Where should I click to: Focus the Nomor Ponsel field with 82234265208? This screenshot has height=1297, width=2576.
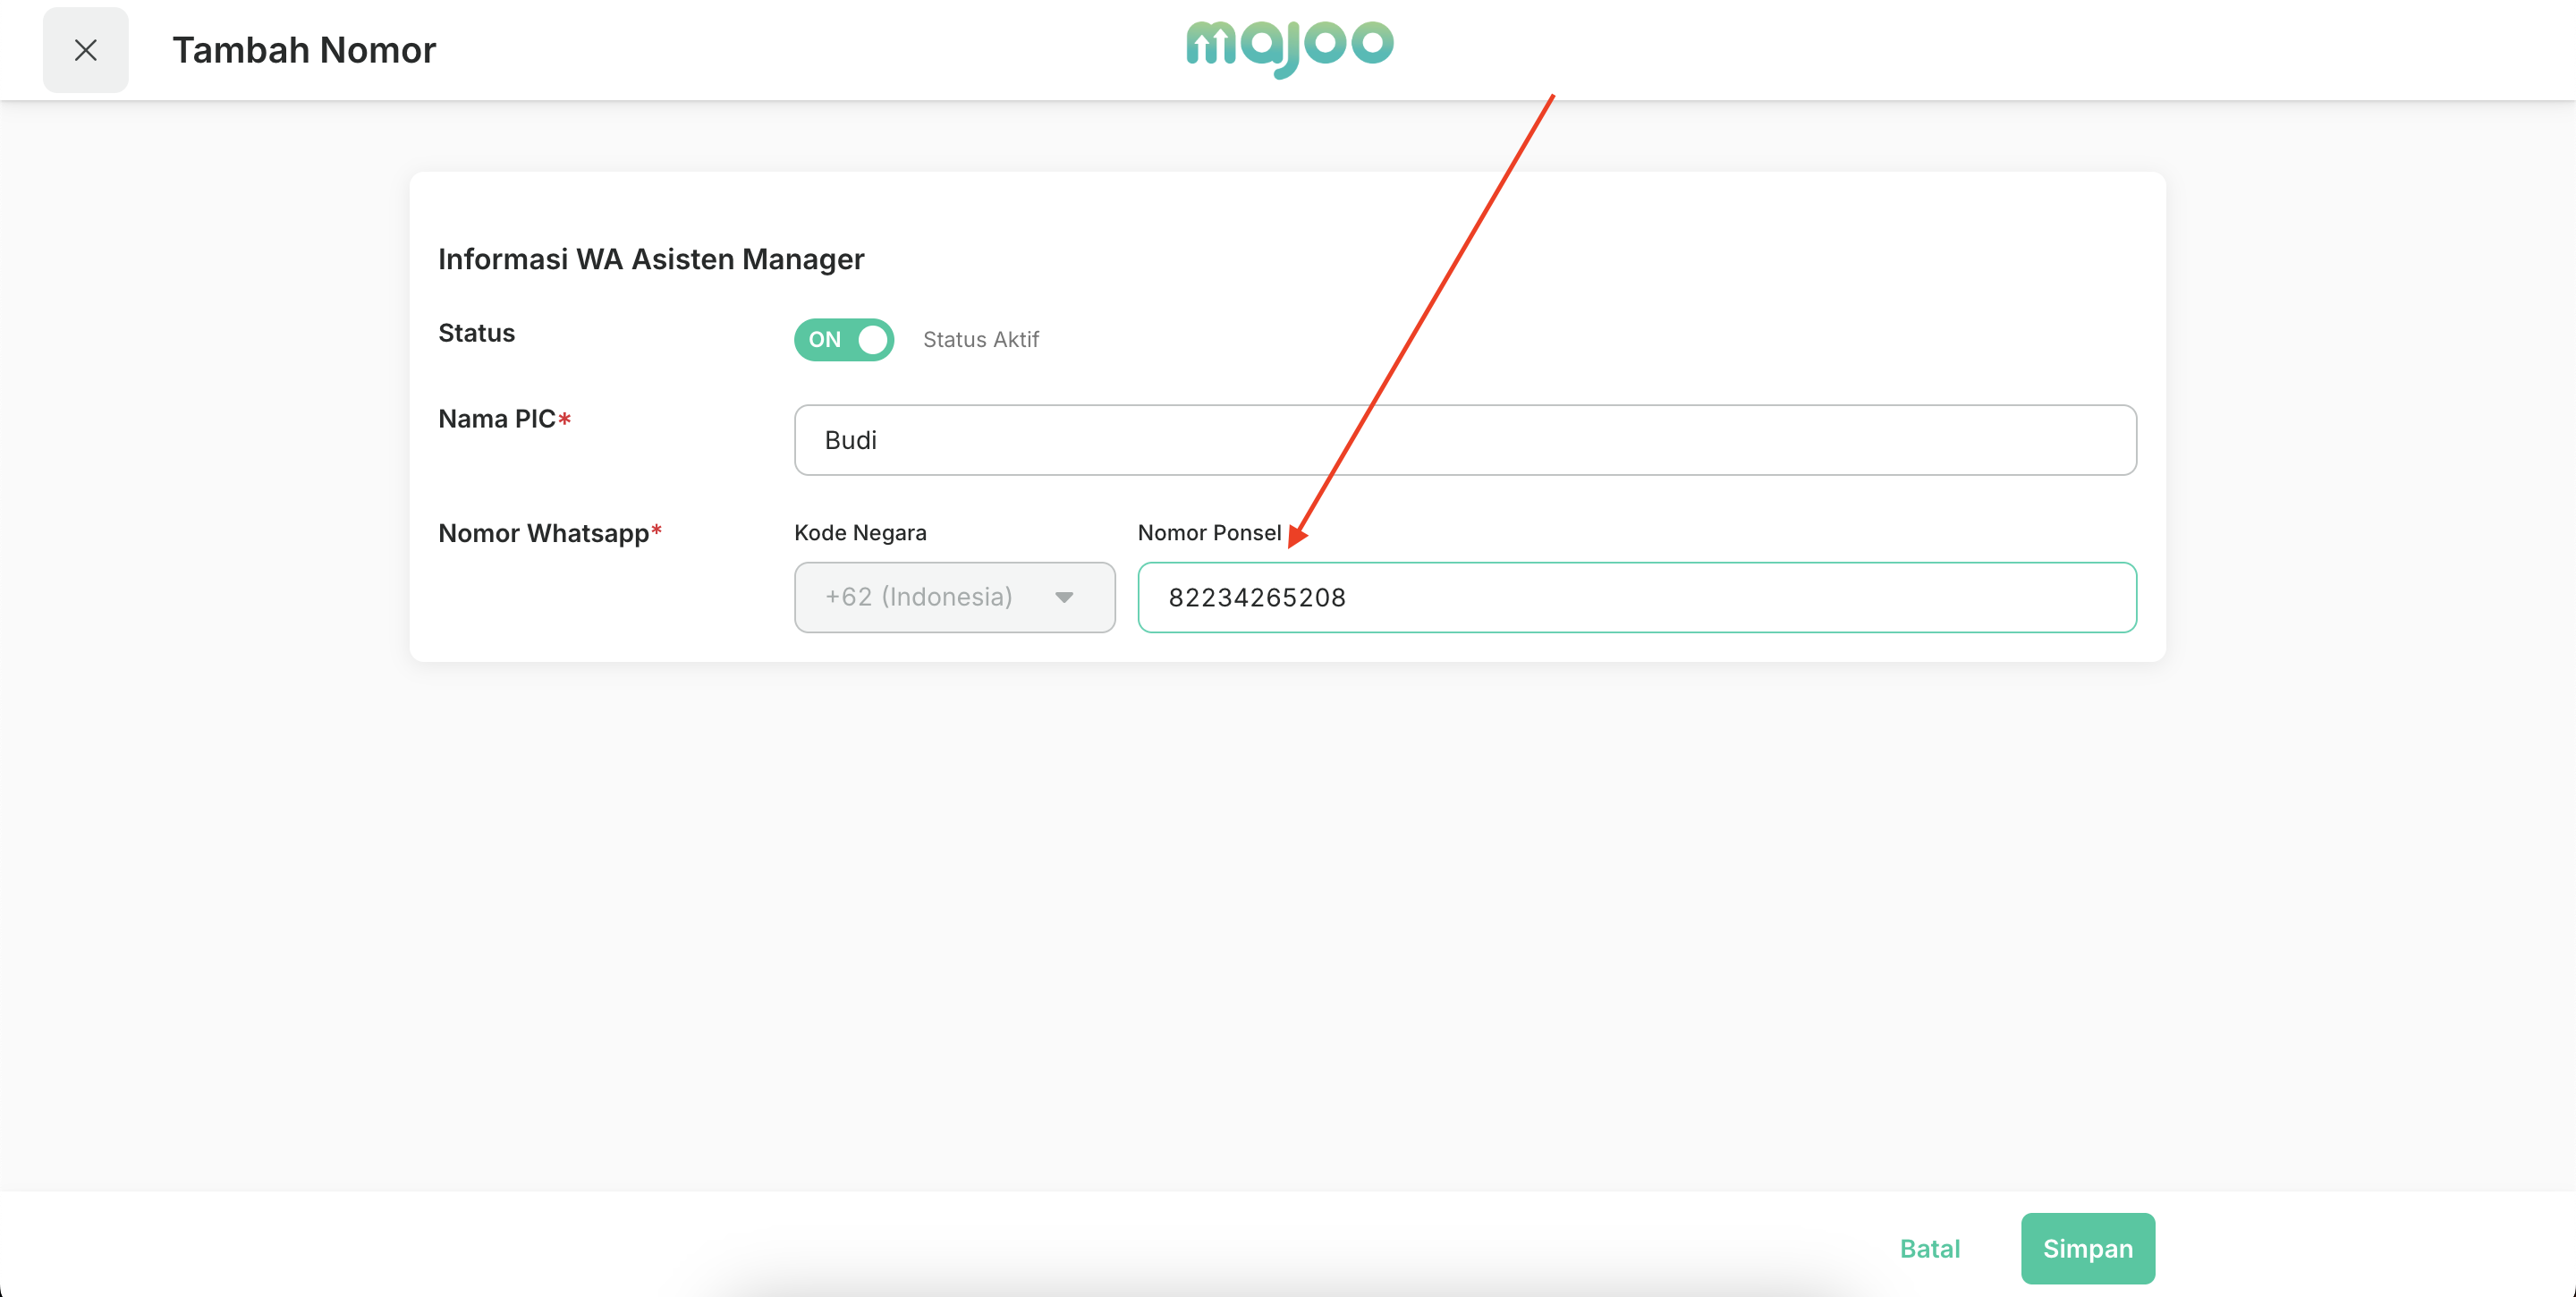click(x=1636, y=597)
